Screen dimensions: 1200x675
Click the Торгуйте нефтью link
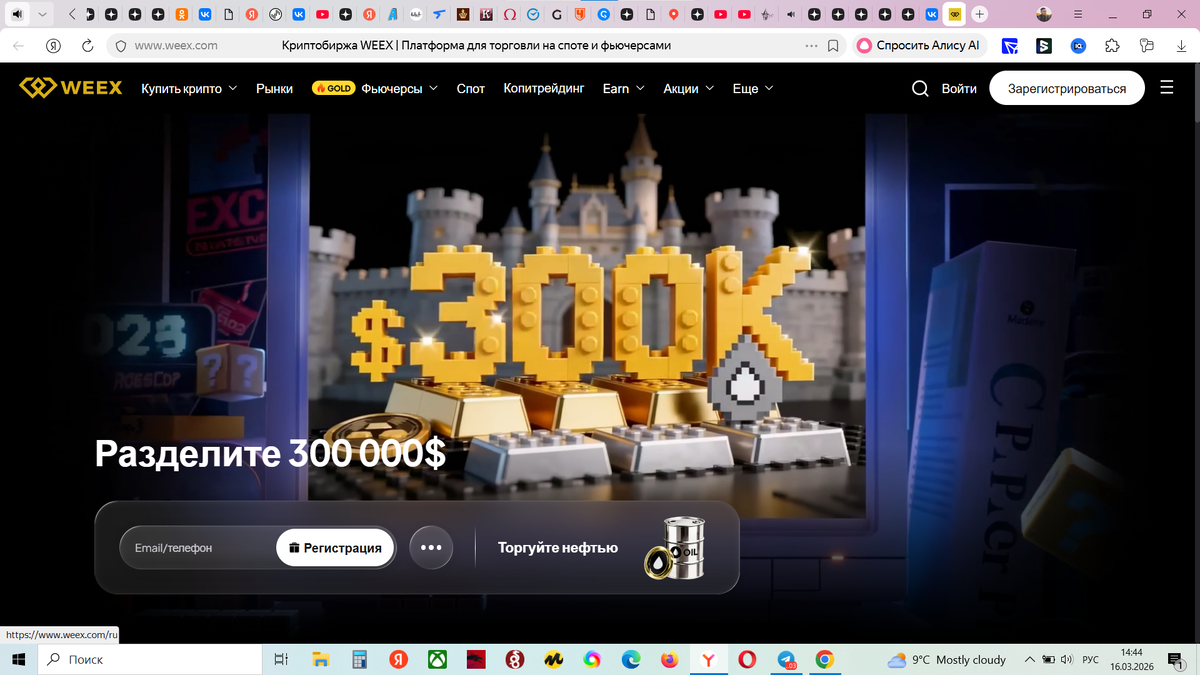click(558, 547)
